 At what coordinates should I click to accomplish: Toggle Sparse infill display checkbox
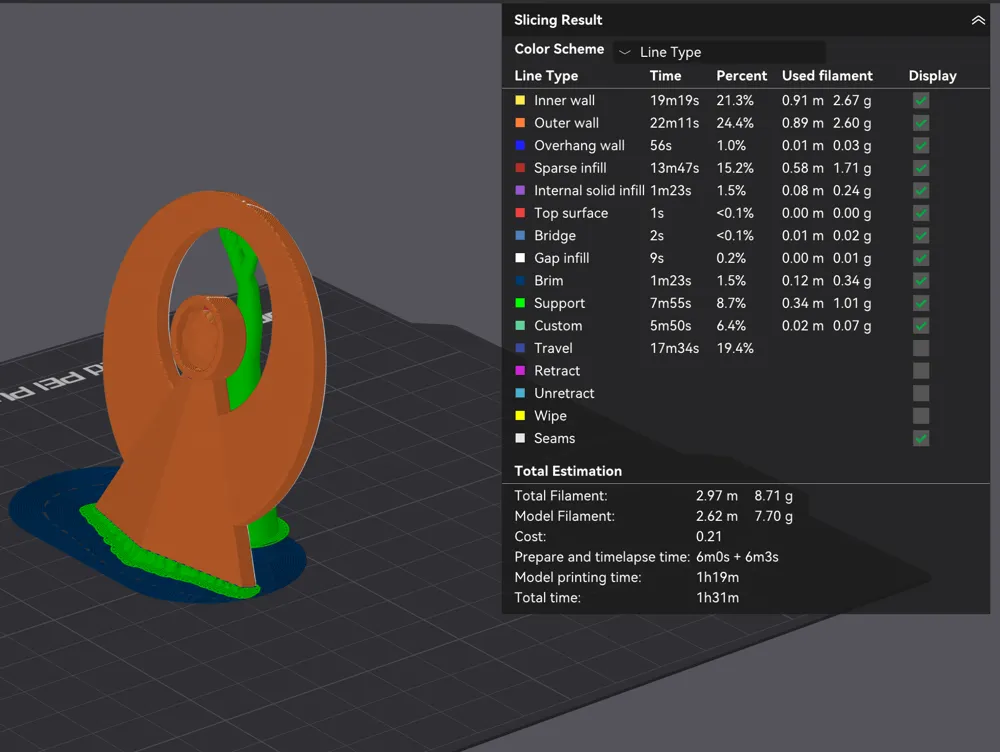tap(920, 168)
